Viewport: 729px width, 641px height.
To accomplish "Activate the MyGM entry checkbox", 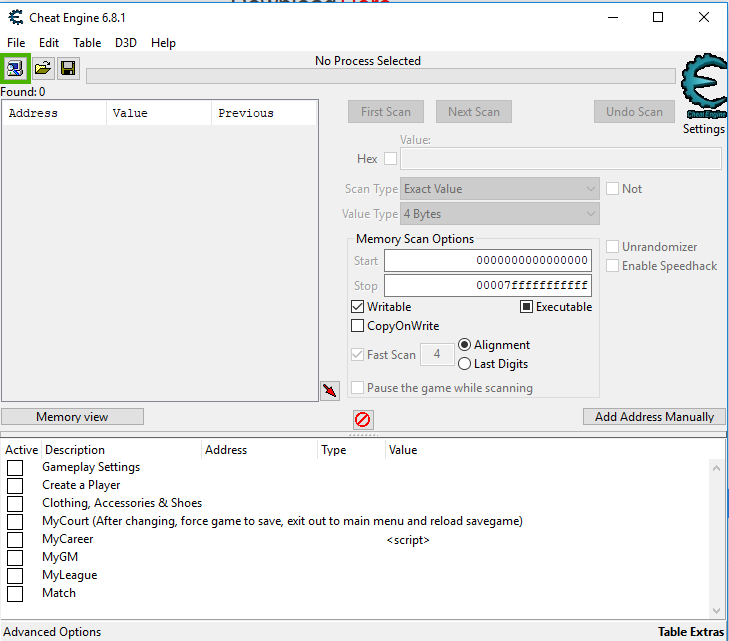I will pyautogui.click(x=15, y=557).
